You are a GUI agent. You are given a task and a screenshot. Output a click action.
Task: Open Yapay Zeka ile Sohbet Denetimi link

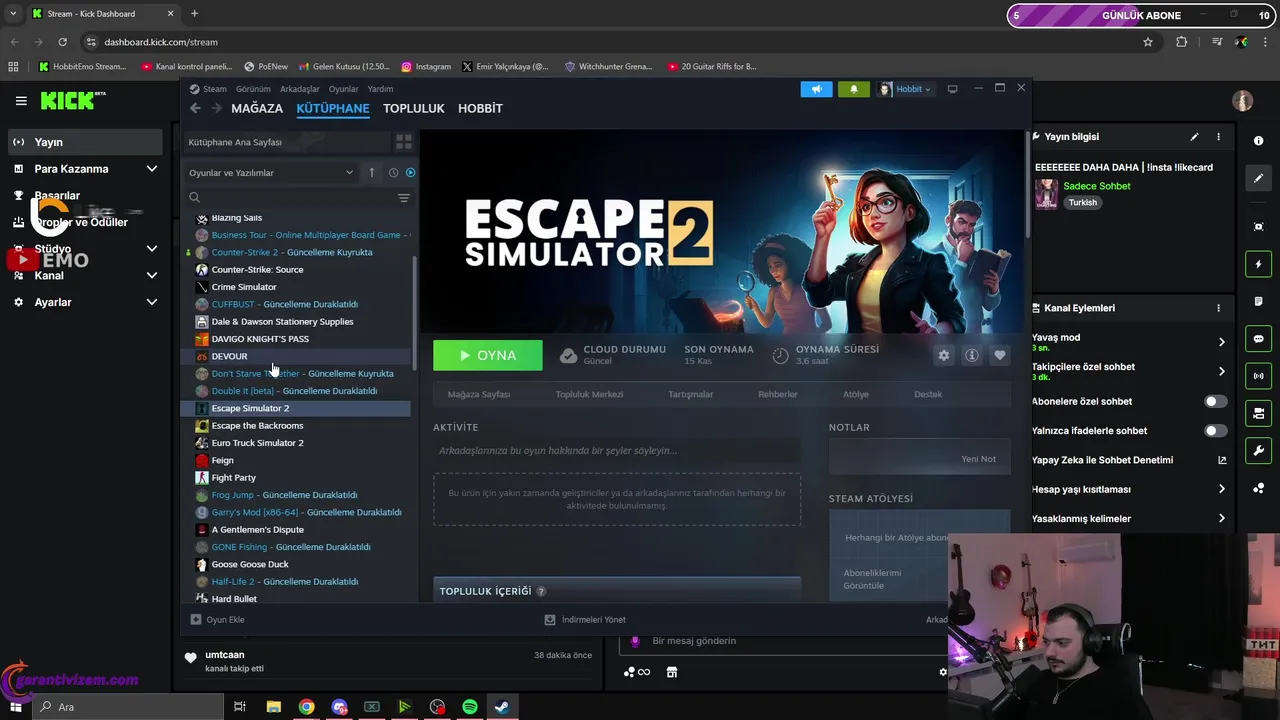coord(1129,460)
